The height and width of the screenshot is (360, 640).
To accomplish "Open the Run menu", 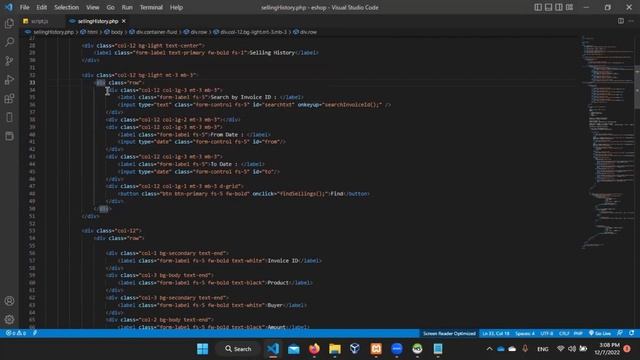I will tap(127, 7).
